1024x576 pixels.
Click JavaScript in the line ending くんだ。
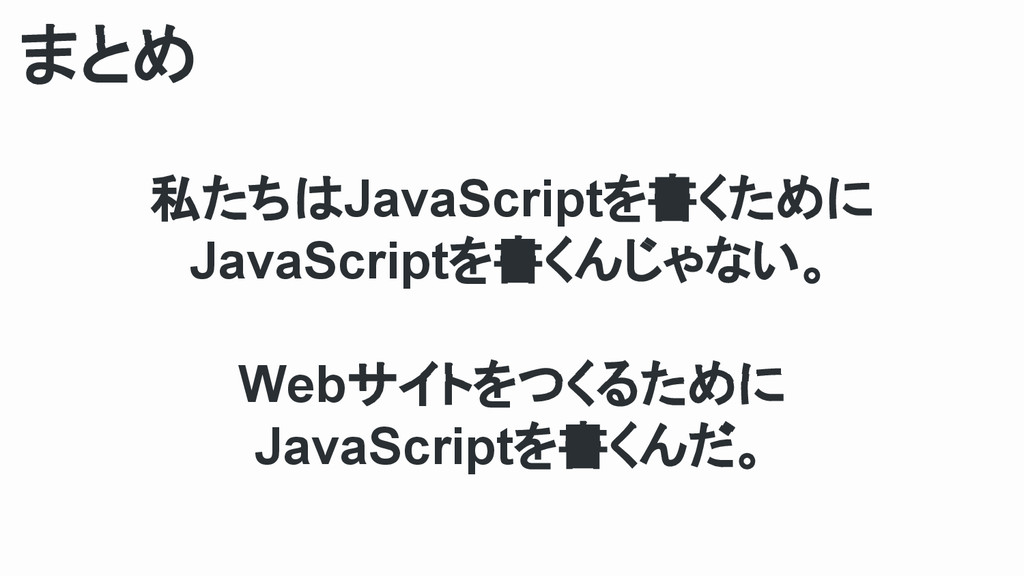coord(385,449)
